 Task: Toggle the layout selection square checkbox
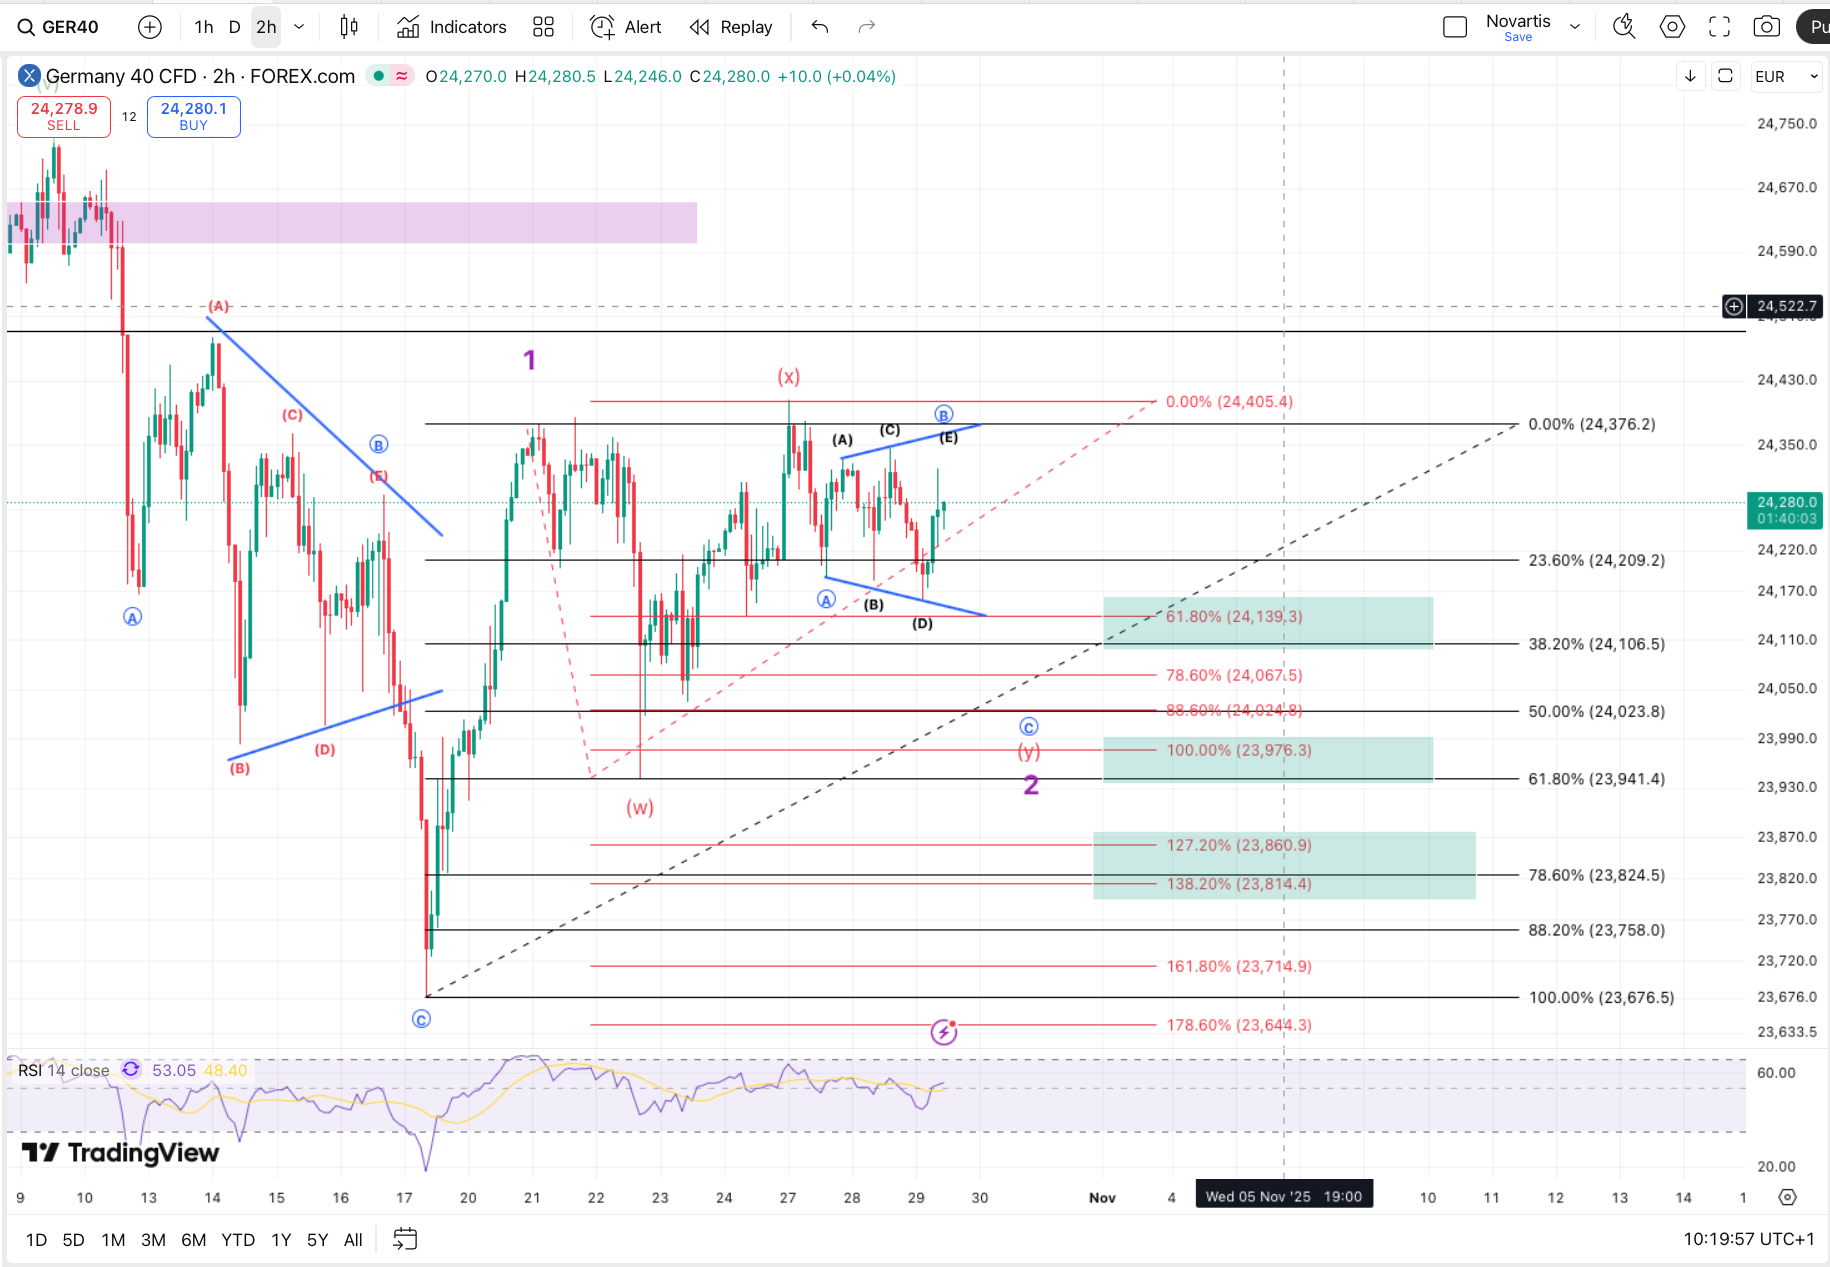tap(1455, 27)
